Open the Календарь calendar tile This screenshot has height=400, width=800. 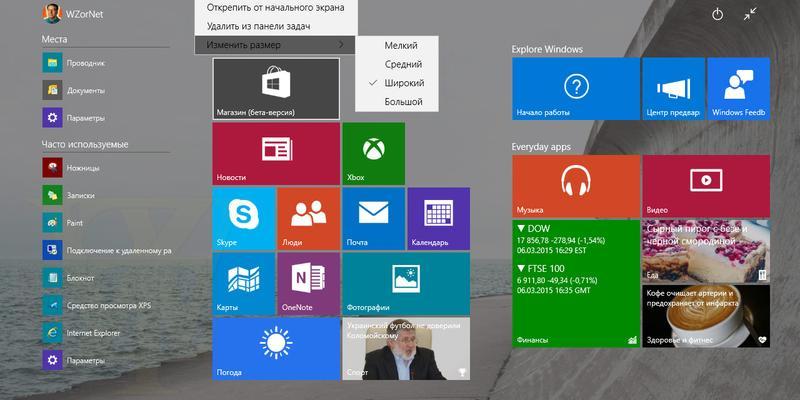click(439, 218)
